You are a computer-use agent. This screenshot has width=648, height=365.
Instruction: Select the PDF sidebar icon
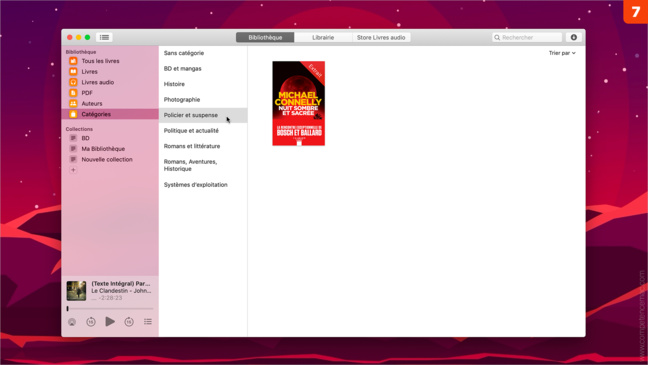(x=73, y=93)
